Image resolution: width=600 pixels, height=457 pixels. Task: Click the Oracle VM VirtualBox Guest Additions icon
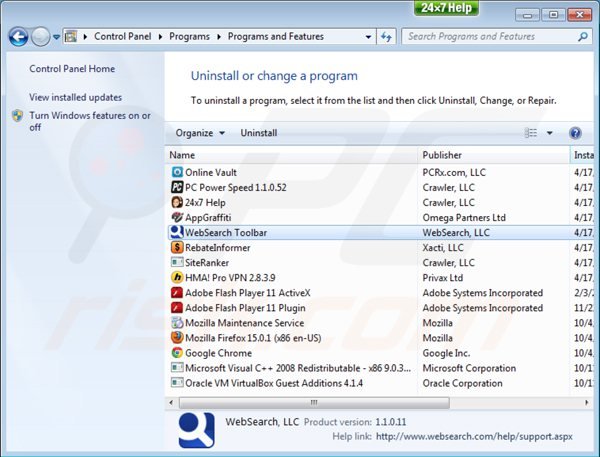coord(177,383)
